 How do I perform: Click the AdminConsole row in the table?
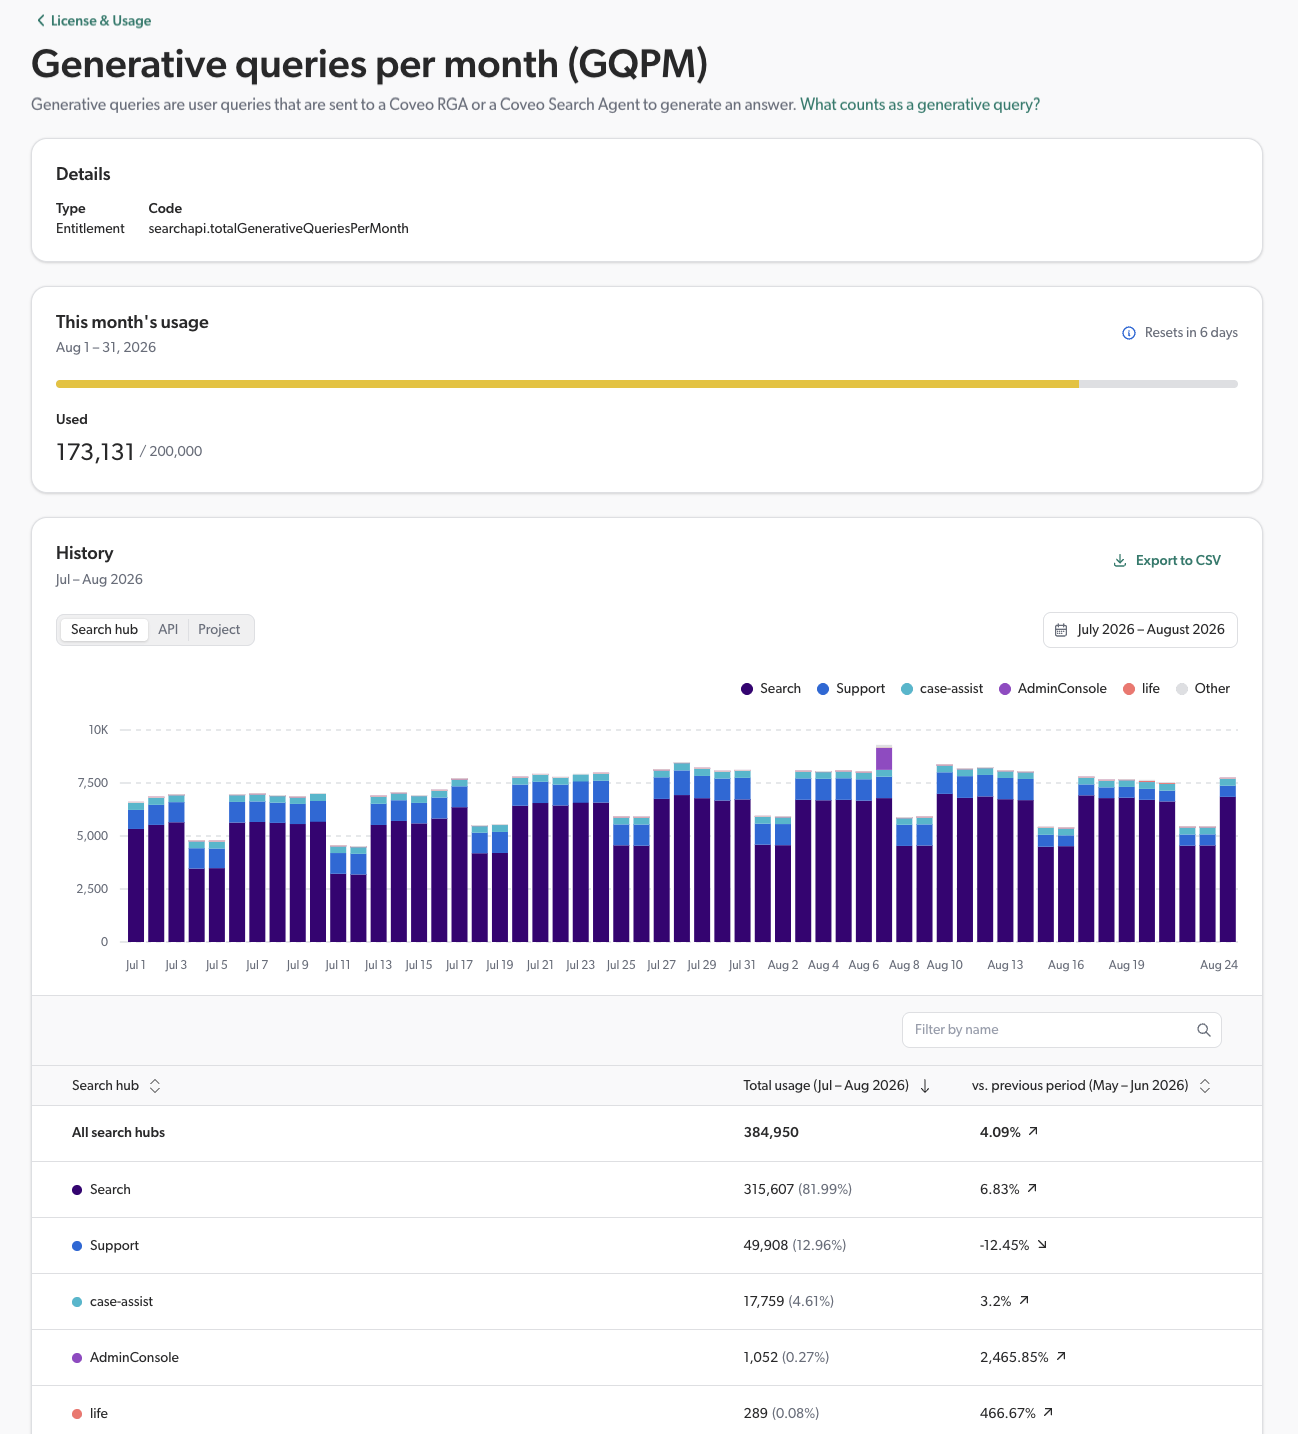(647, 1358)
